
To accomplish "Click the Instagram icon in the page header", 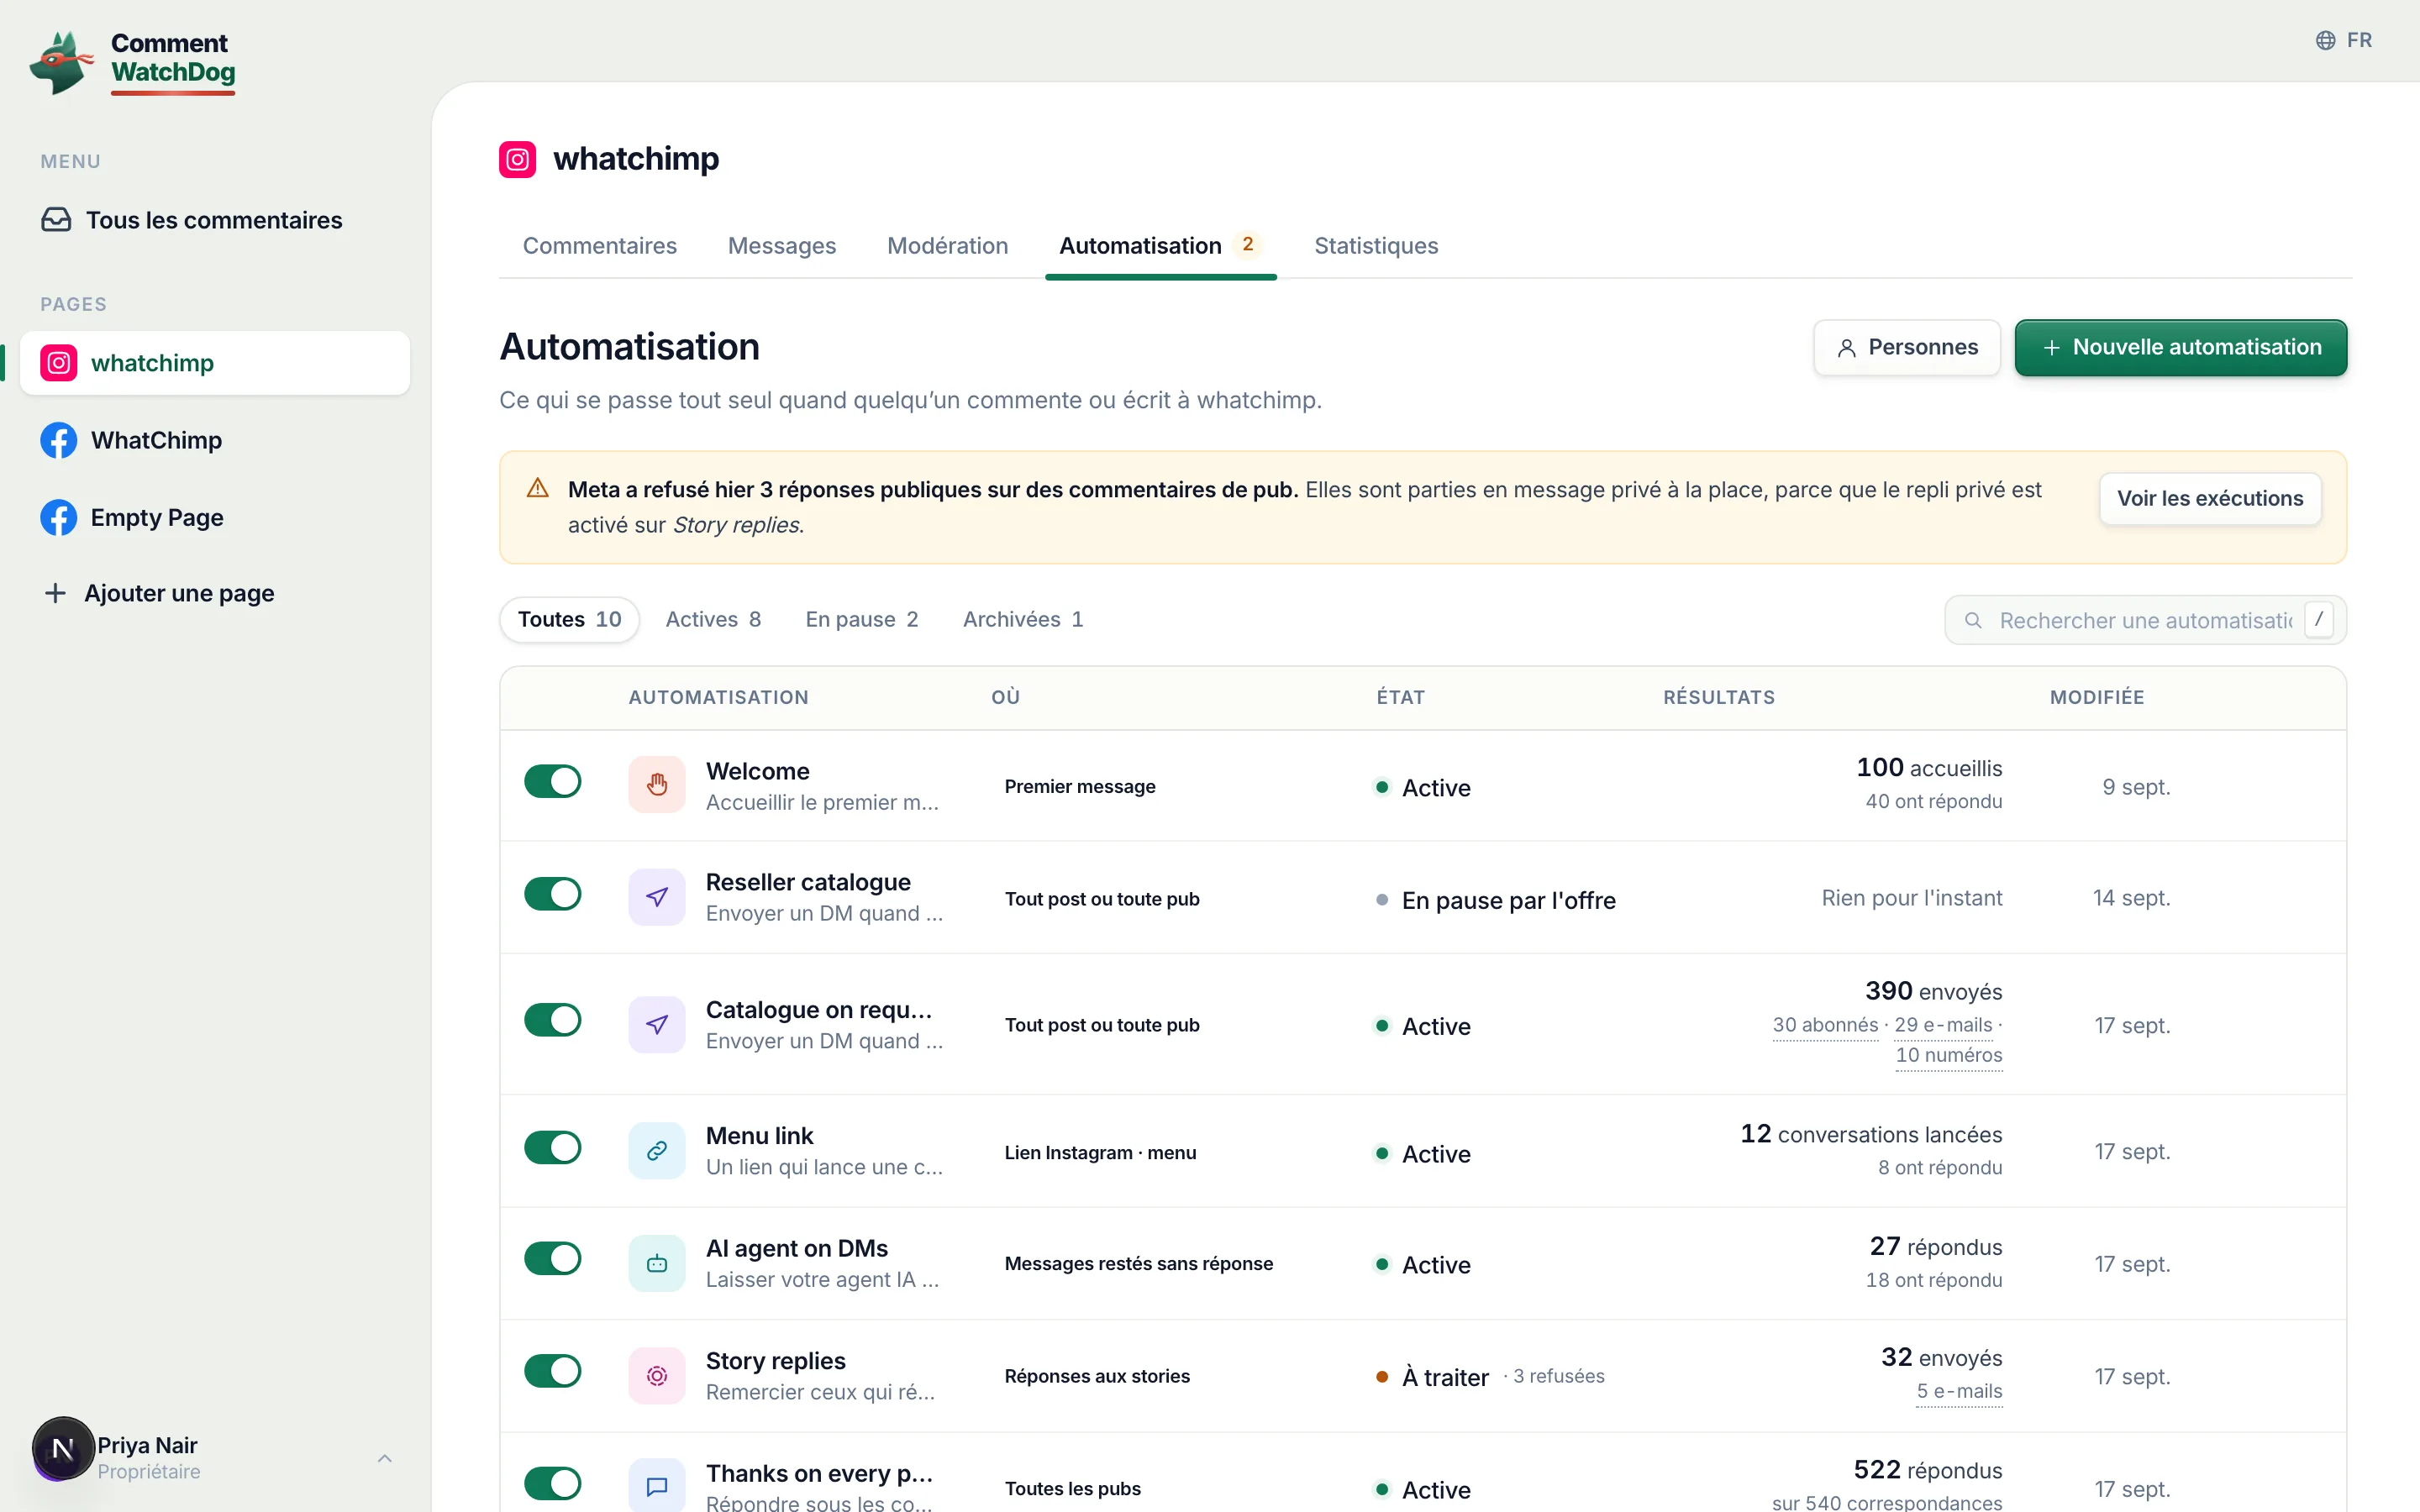I will [x=517, y=159].
